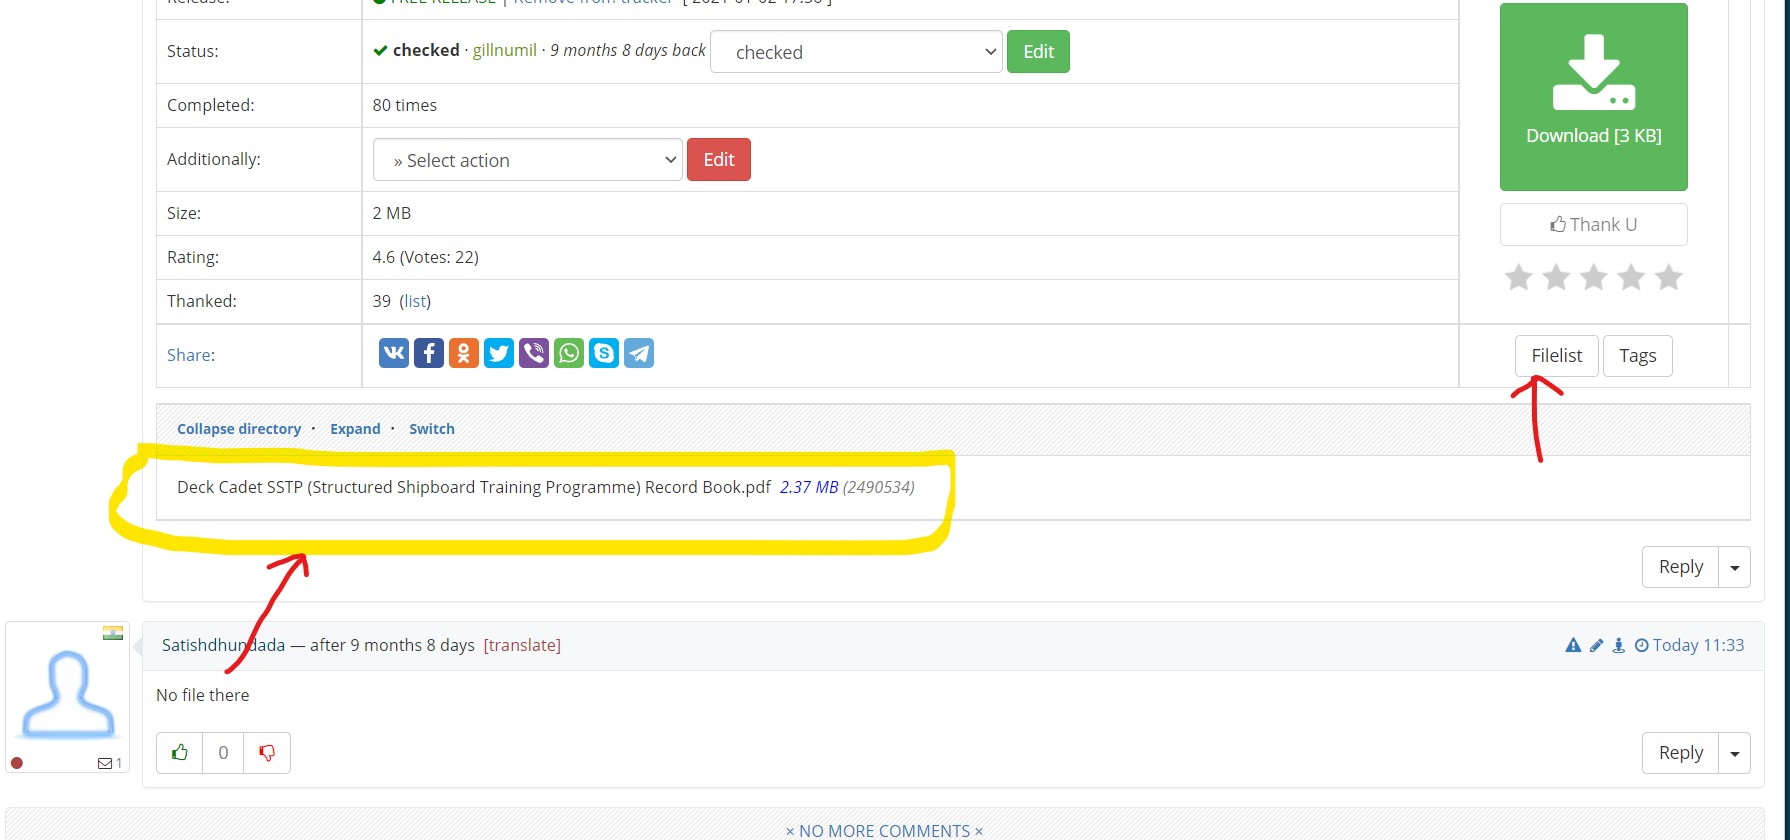The height and width of the screenshot is (840, 1790).
Task: Open the Tags tab
Action: pyautogui.click(x=1637, y=356)
